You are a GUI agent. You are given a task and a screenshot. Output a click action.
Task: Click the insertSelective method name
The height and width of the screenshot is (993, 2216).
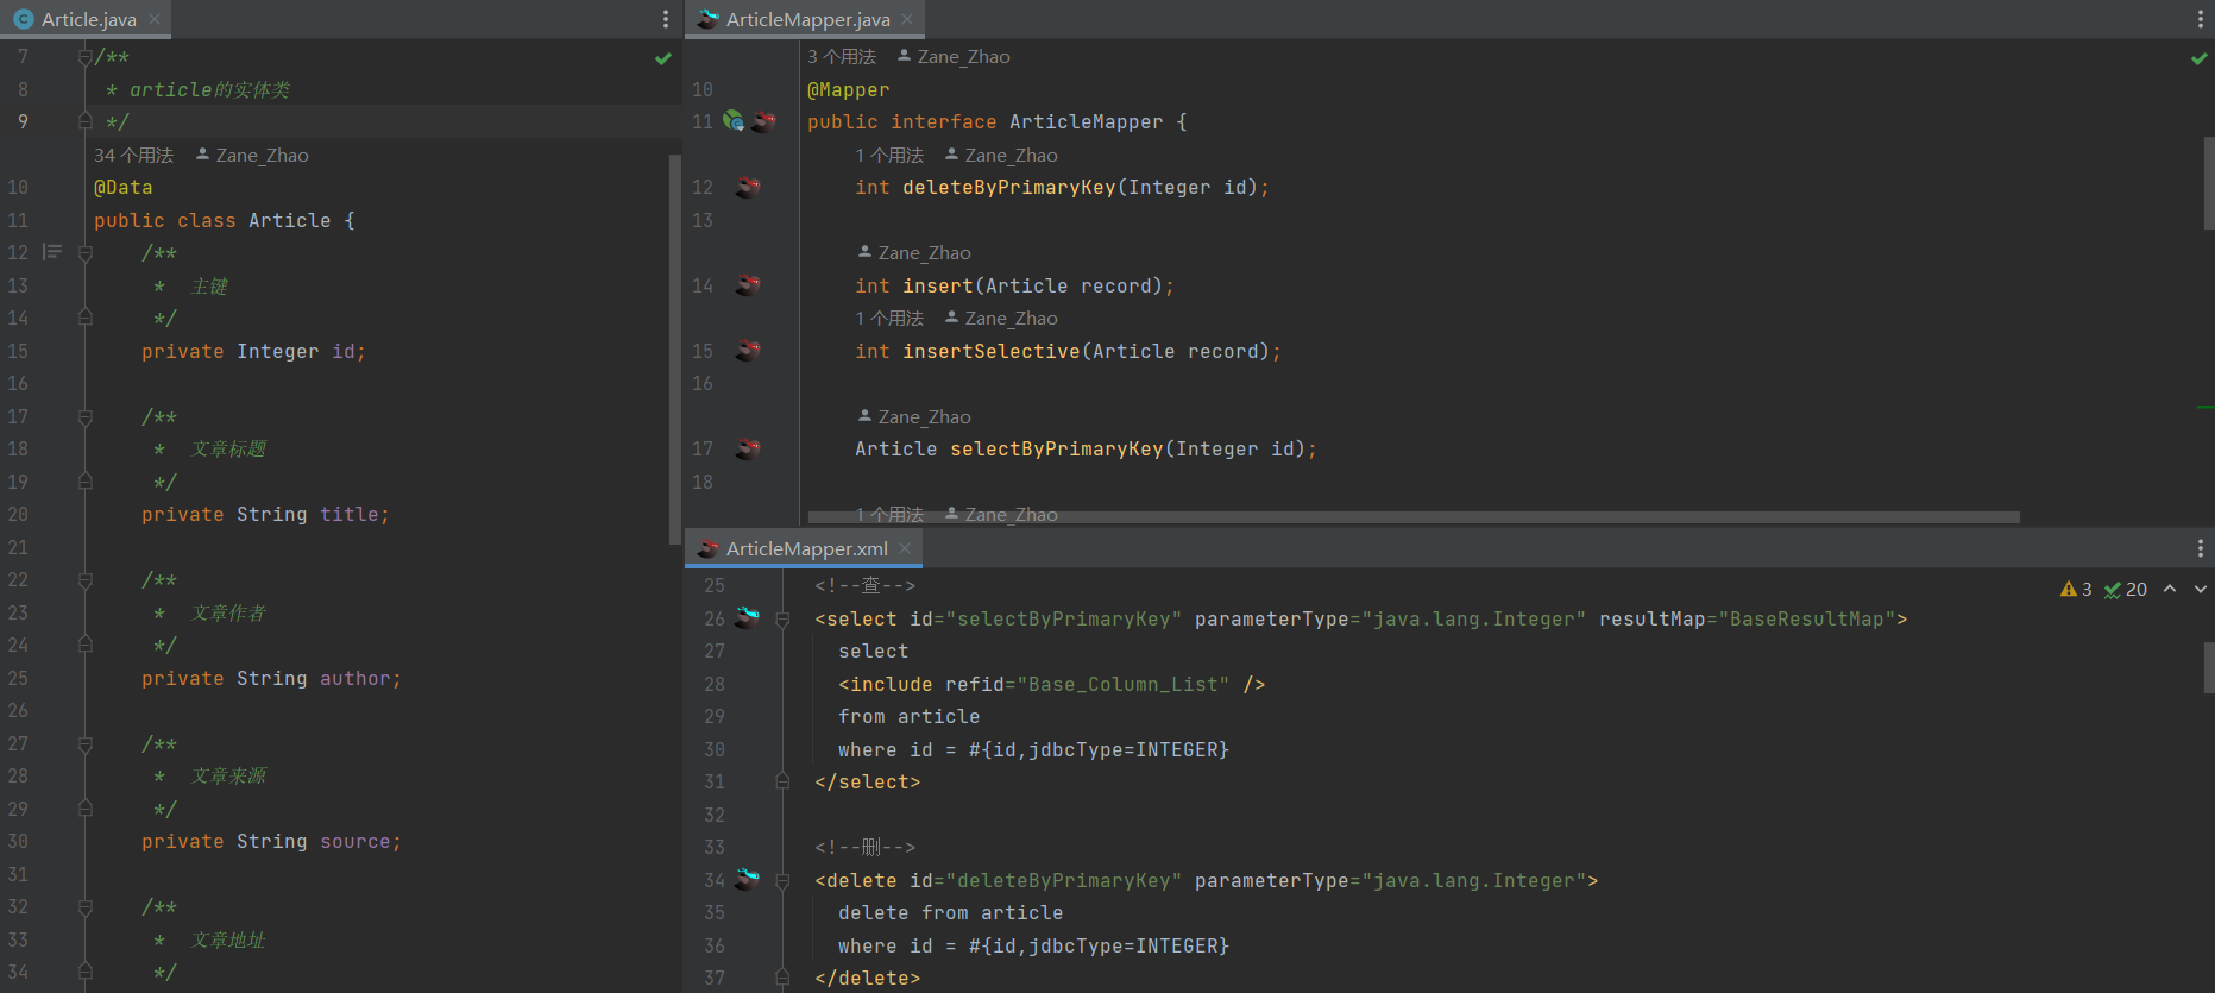click(x=991, y=351)
